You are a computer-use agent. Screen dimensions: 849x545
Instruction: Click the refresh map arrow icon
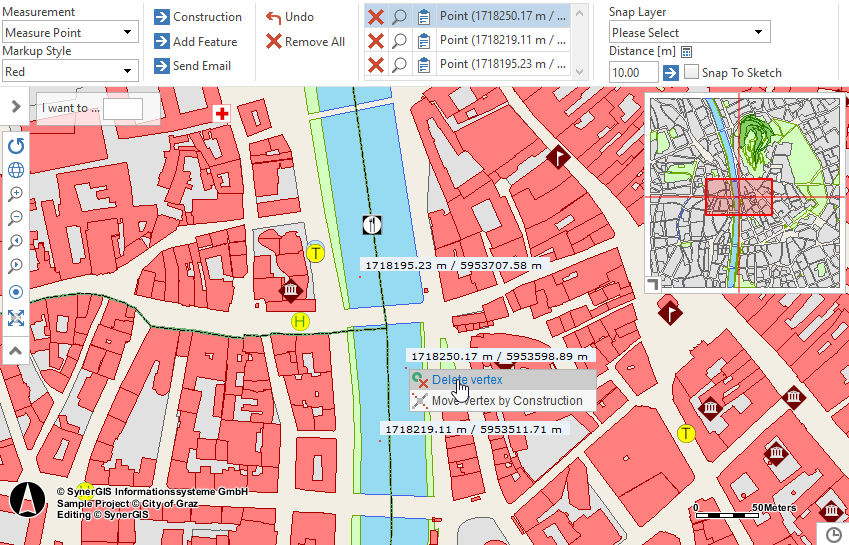coord(16,145)
